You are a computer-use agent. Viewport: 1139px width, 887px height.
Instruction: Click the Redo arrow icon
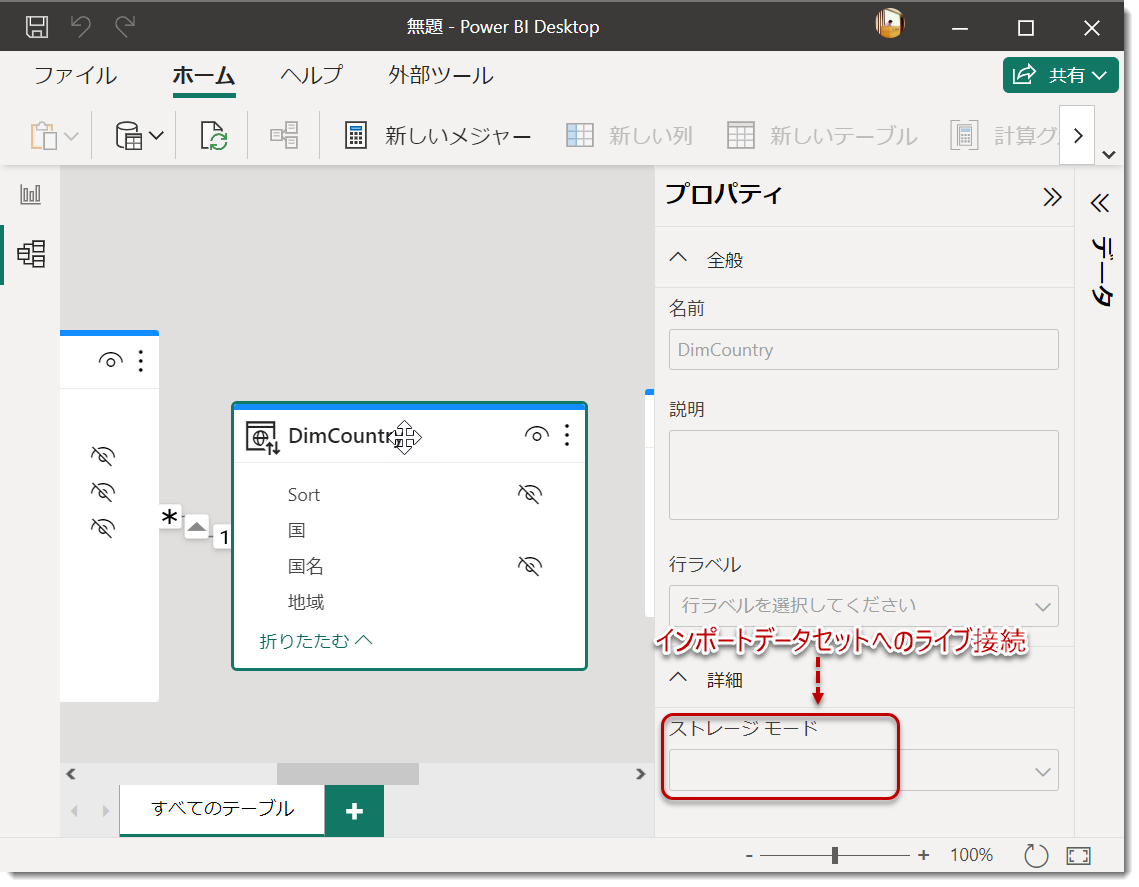[125, 27]
